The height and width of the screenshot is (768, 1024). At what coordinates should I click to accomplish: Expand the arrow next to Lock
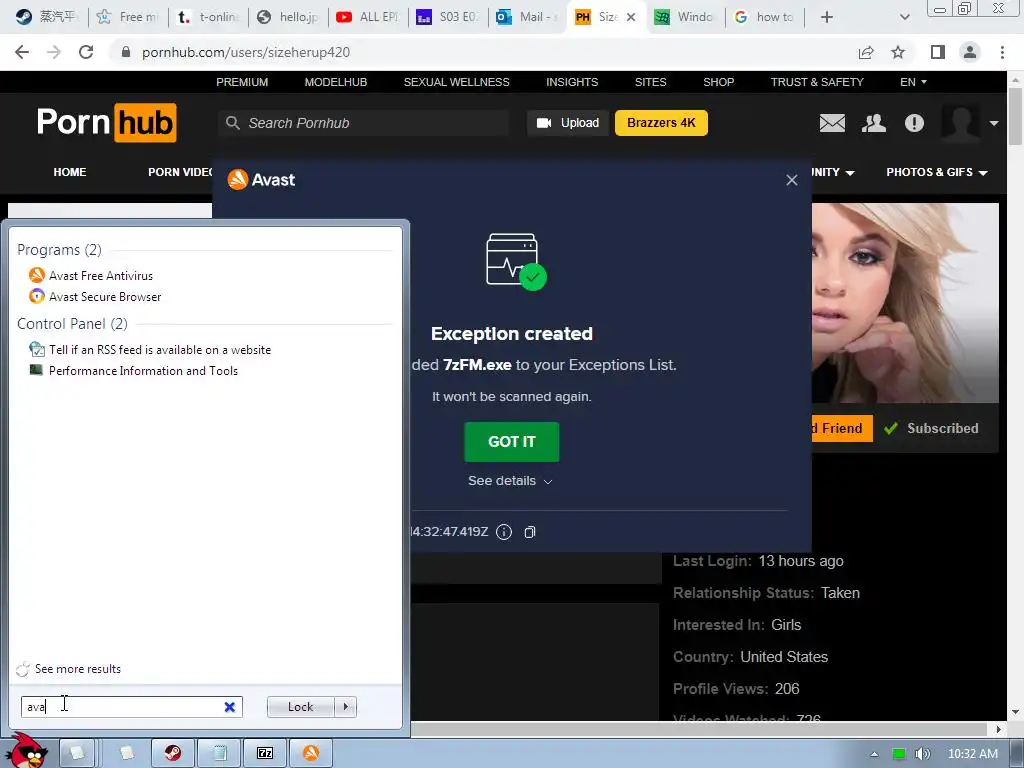pyautogui.click(x=345, y=707)
